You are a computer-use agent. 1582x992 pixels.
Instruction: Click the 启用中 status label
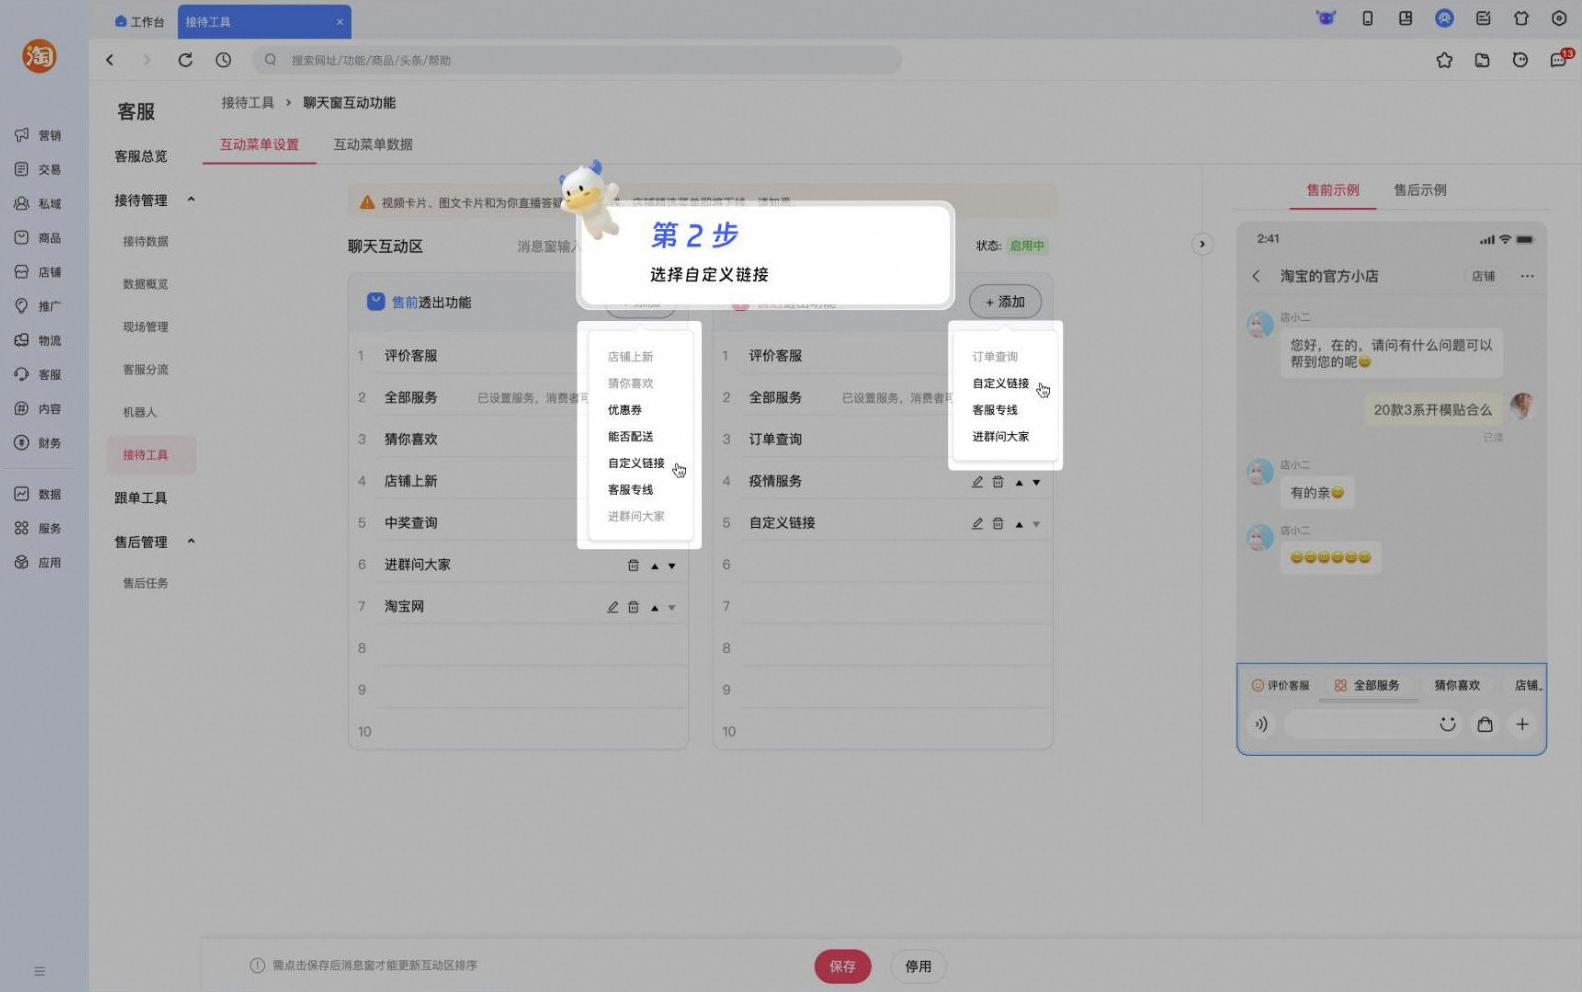coord(1026,245)
